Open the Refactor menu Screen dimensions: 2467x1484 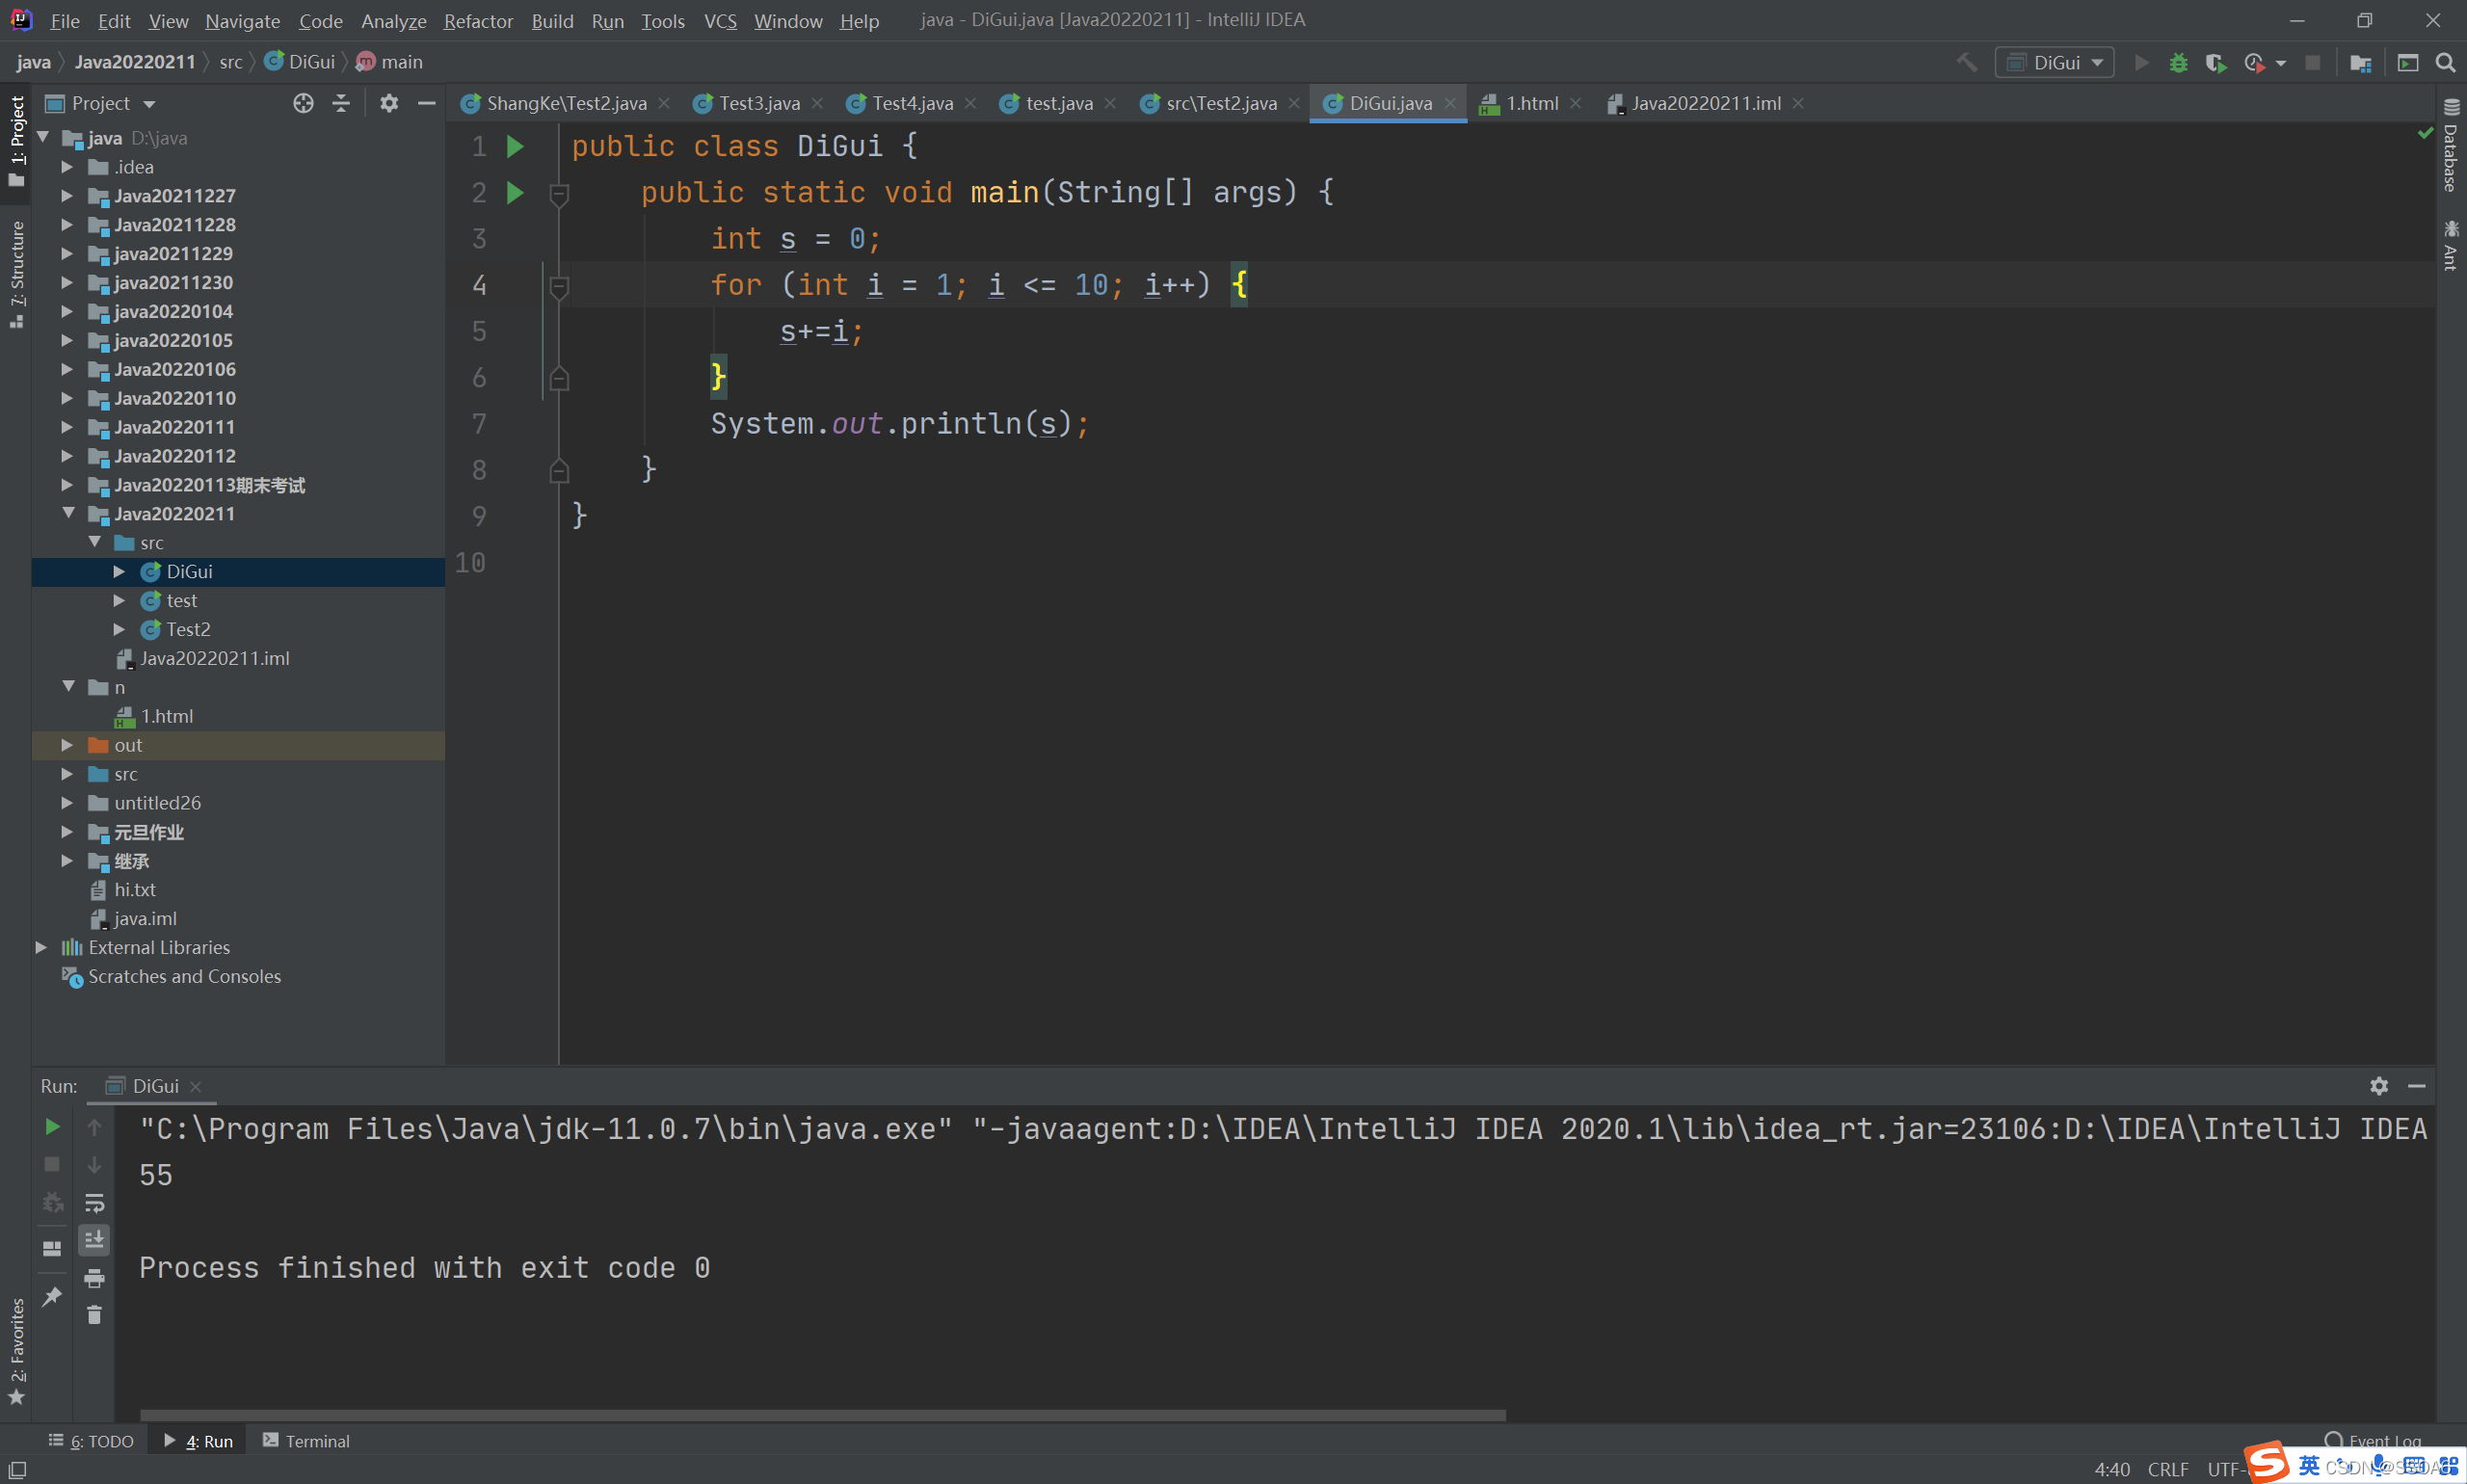pos(478,20)
